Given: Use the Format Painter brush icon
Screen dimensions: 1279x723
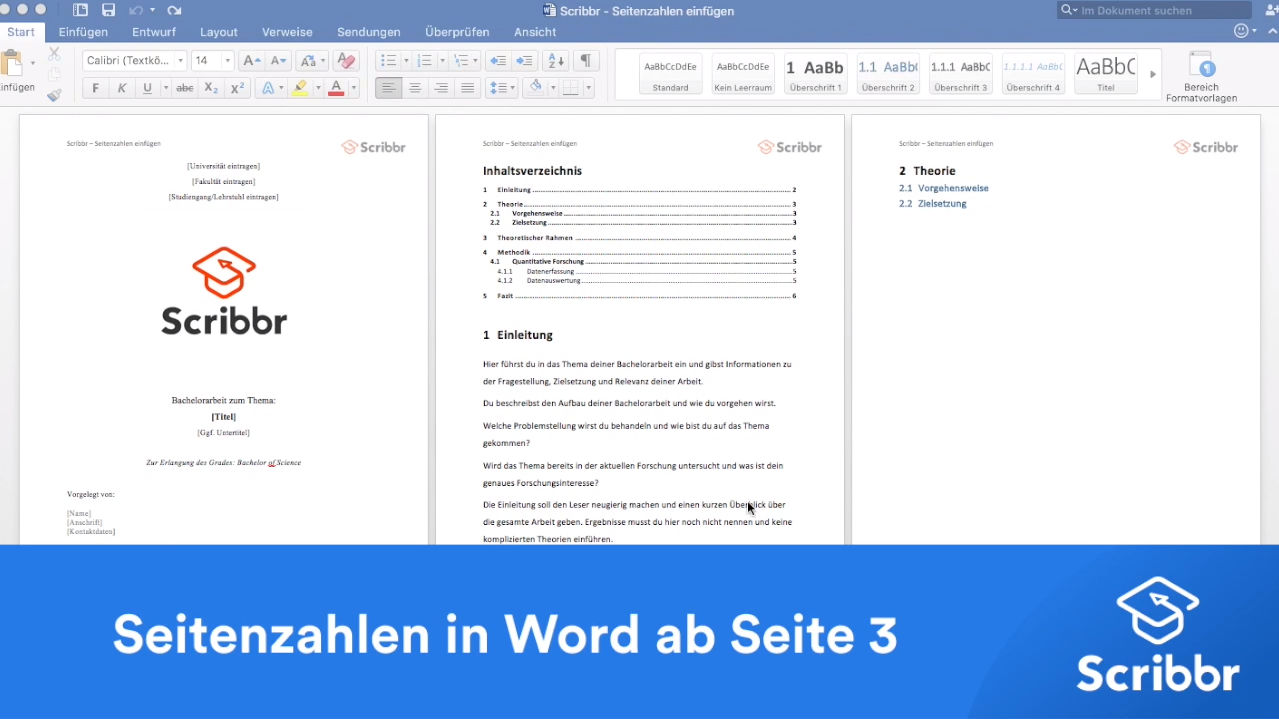Looking at the screenshot, I should tap(54, 95).
